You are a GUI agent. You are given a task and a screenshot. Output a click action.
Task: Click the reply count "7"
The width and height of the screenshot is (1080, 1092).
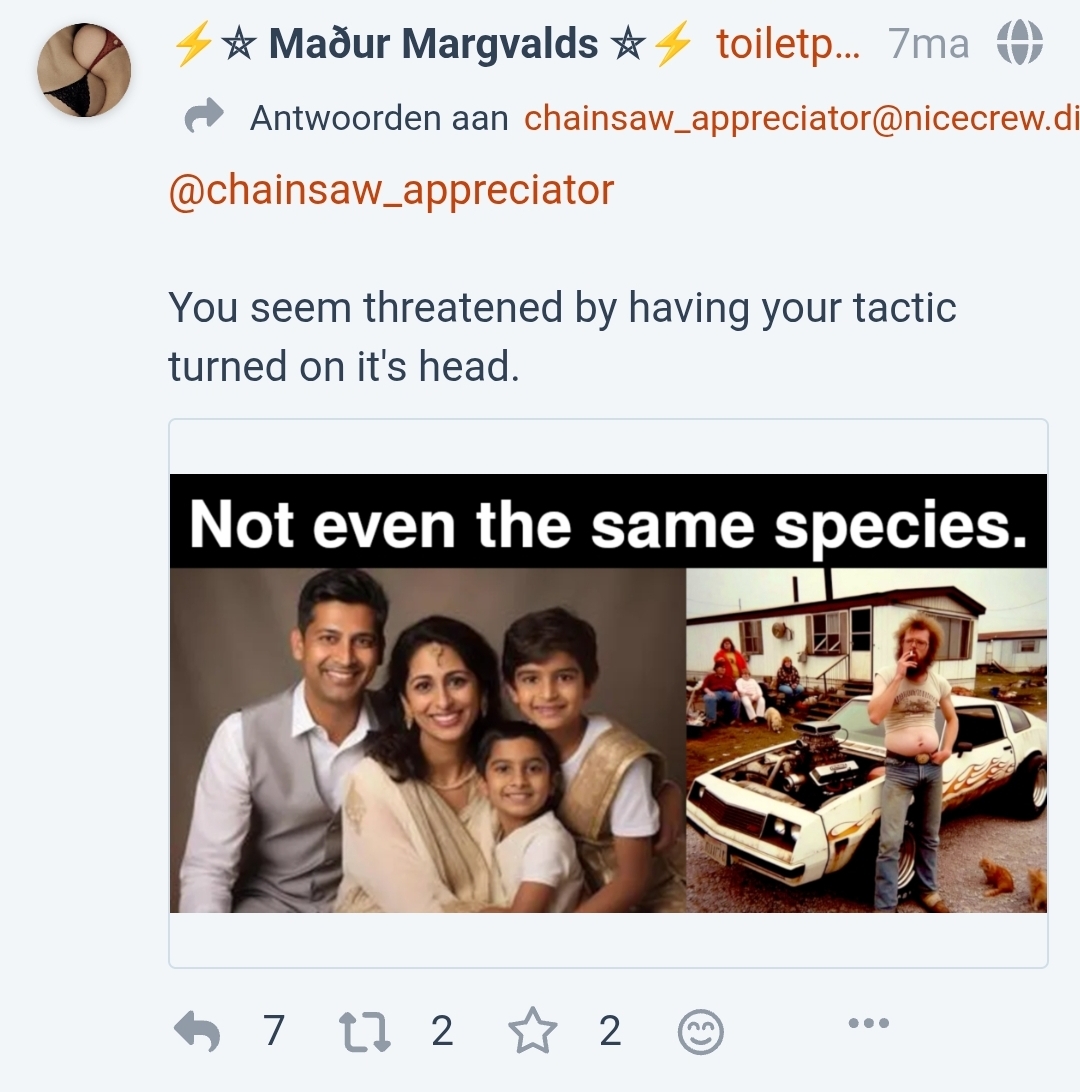[274, 1031]
